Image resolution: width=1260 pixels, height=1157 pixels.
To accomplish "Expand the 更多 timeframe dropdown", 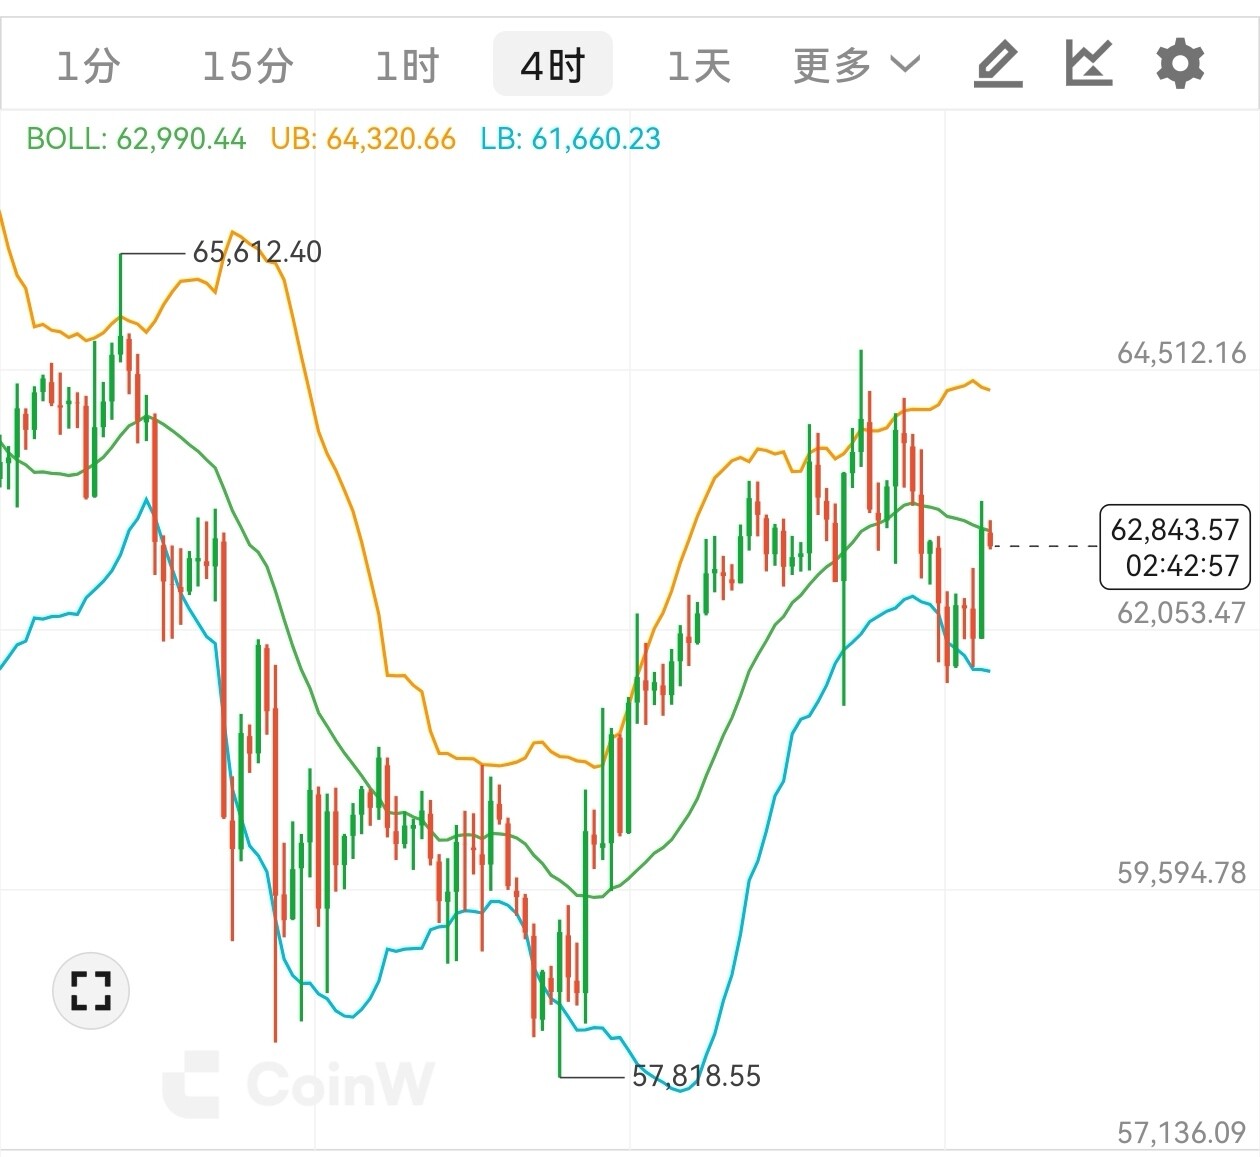I will (857, 66).
